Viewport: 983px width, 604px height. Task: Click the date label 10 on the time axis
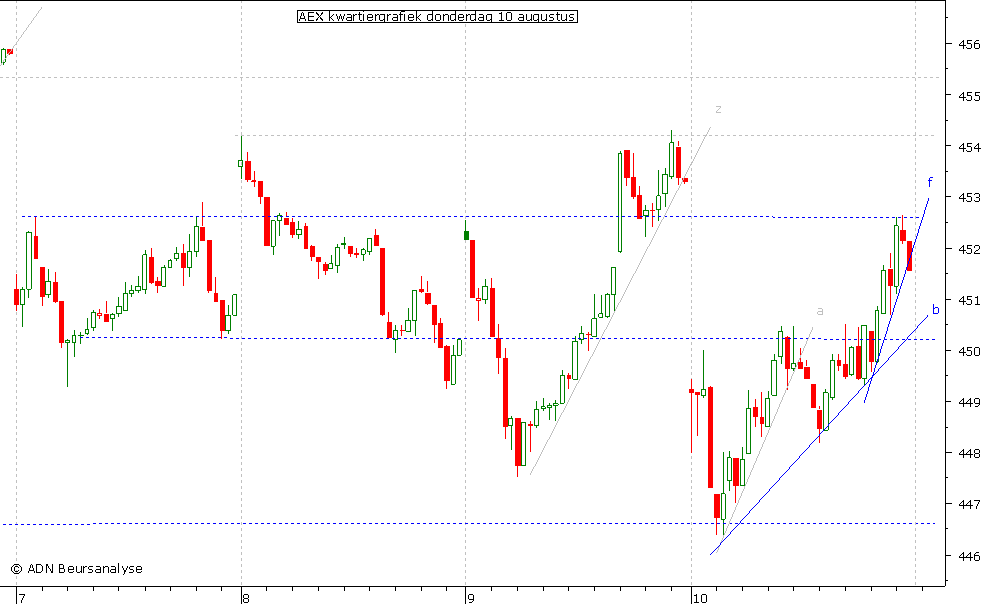click(700, 598)
